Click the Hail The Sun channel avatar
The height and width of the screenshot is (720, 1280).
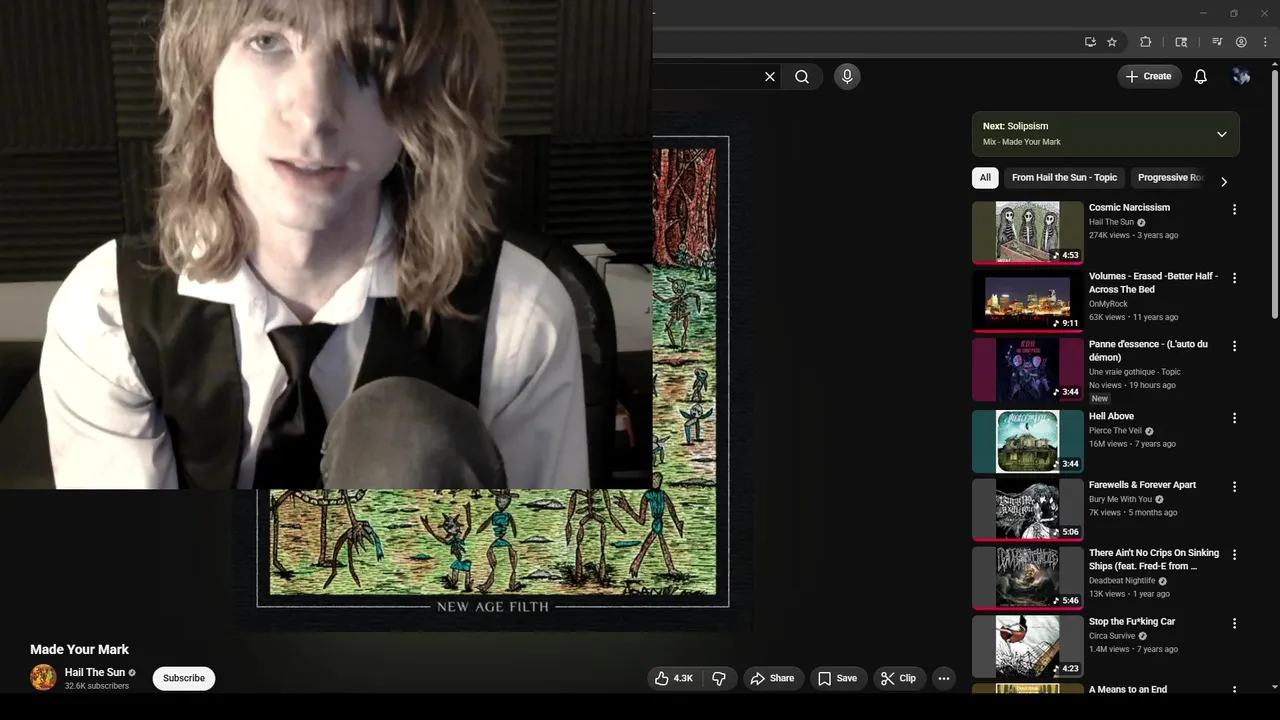coord(43,677)
